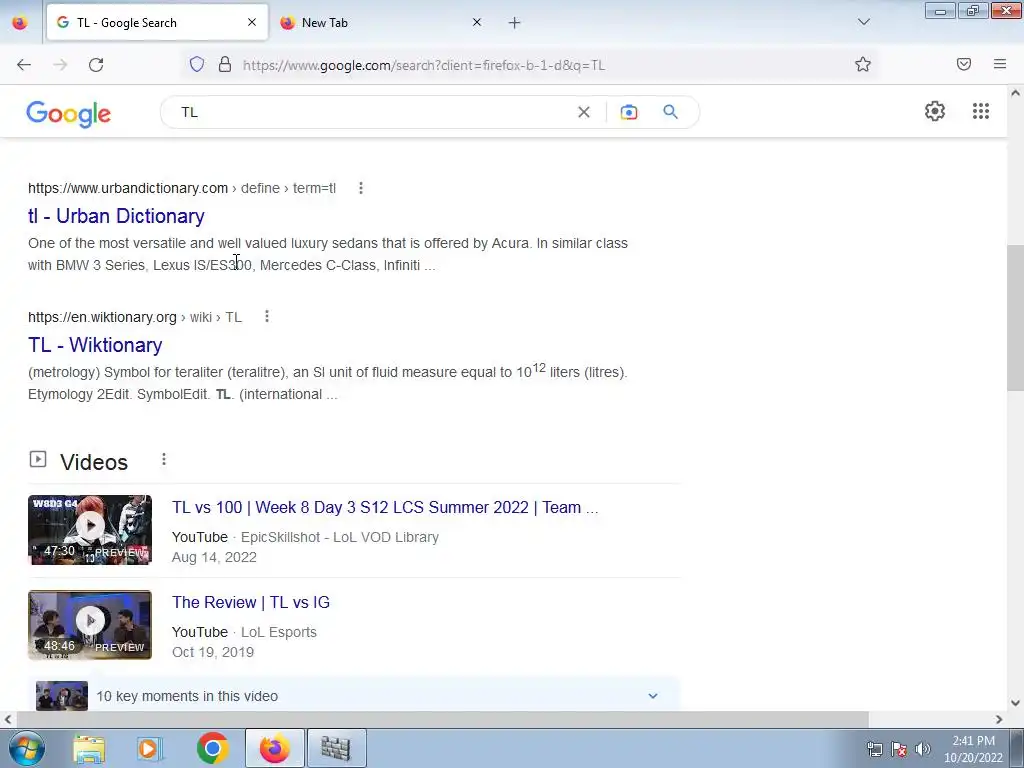Open Google Chrome from taskbar
Viewport: 1024px width, 768px height.
212,748
